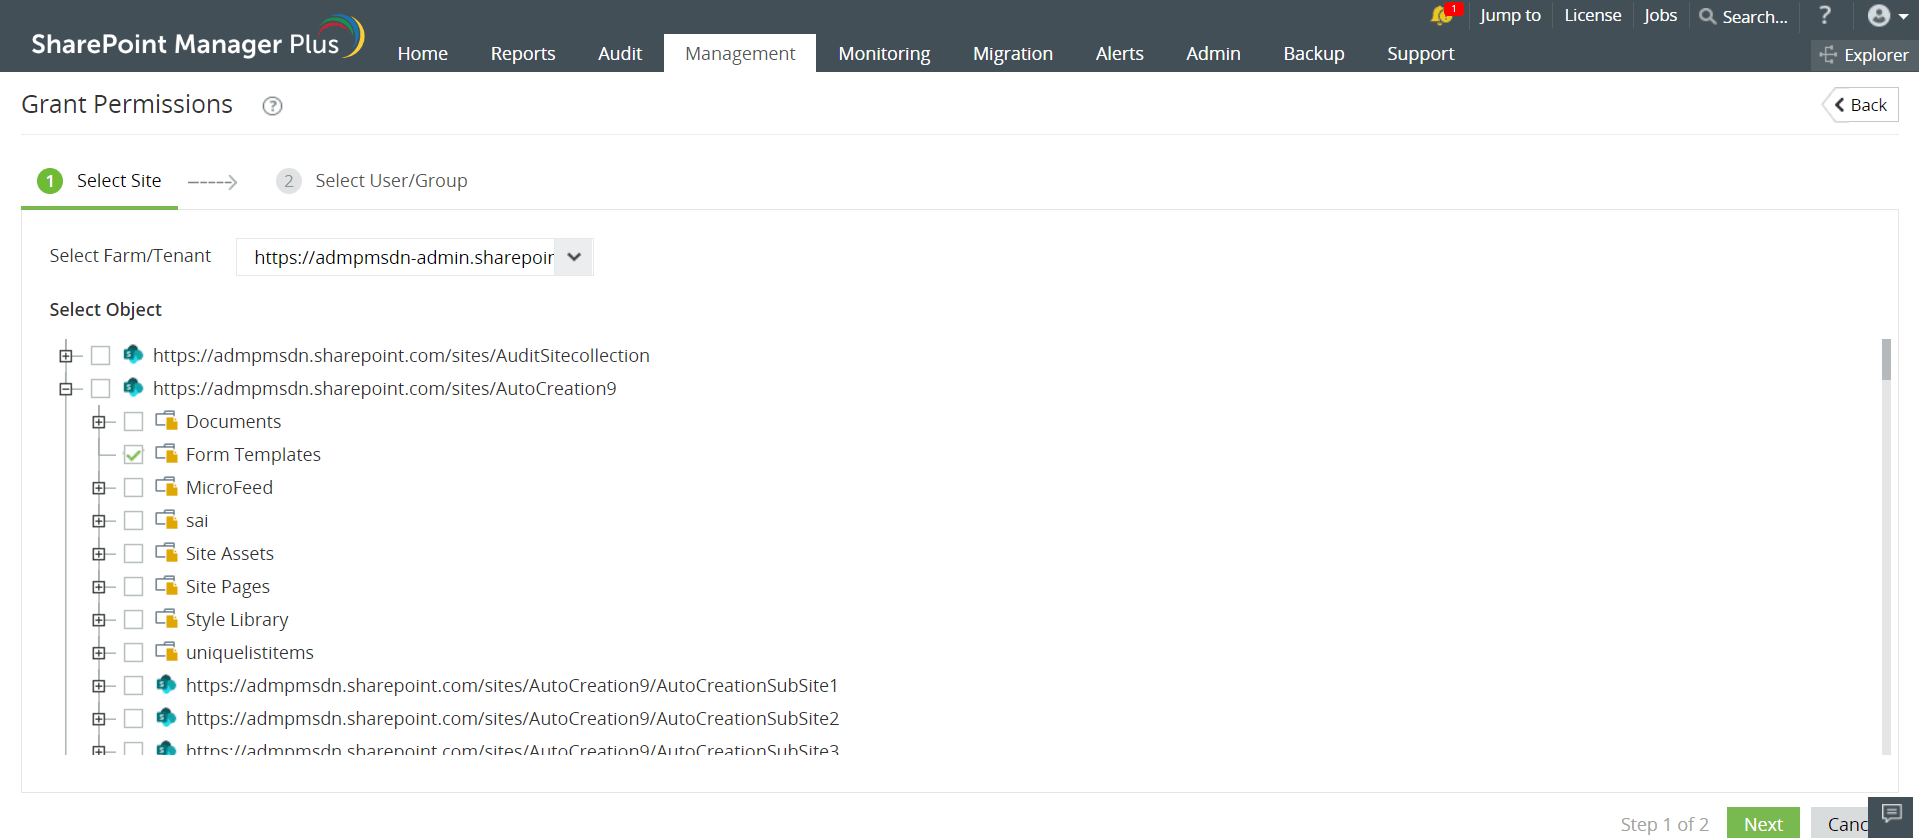Go to the Audit tab
This screenshot has height=838, width=1919.
pyautogui.click(x=620, y=53)
